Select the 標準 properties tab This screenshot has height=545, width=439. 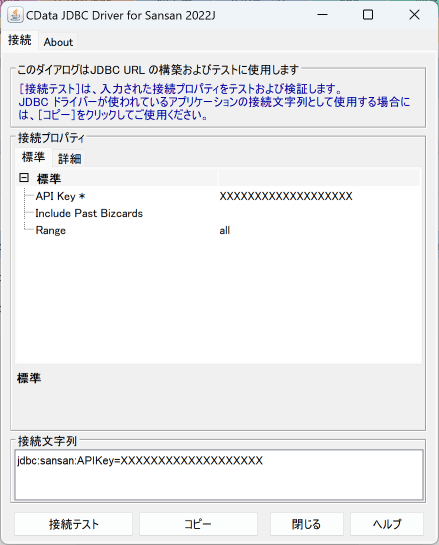coord(33,157)
